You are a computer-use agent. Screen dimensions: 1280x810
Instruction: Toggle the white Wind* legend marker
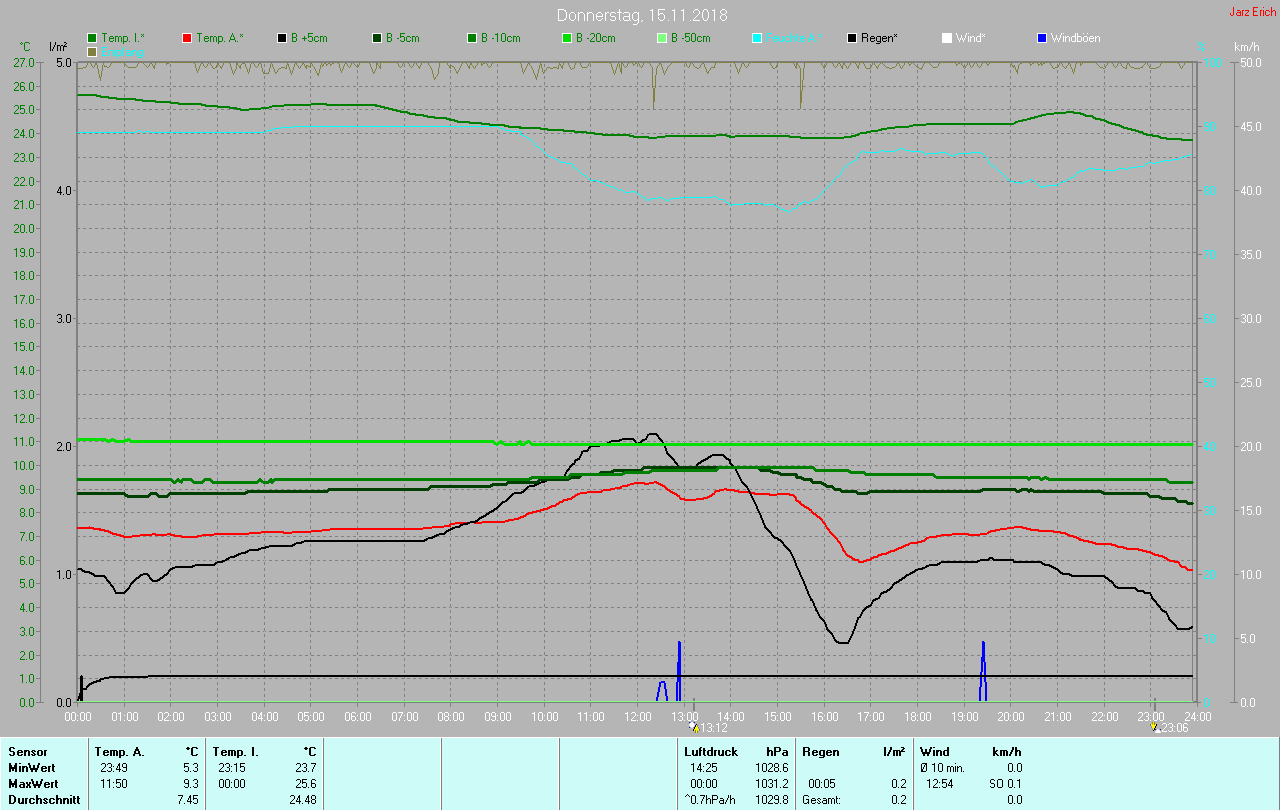(x=947, y=38)
